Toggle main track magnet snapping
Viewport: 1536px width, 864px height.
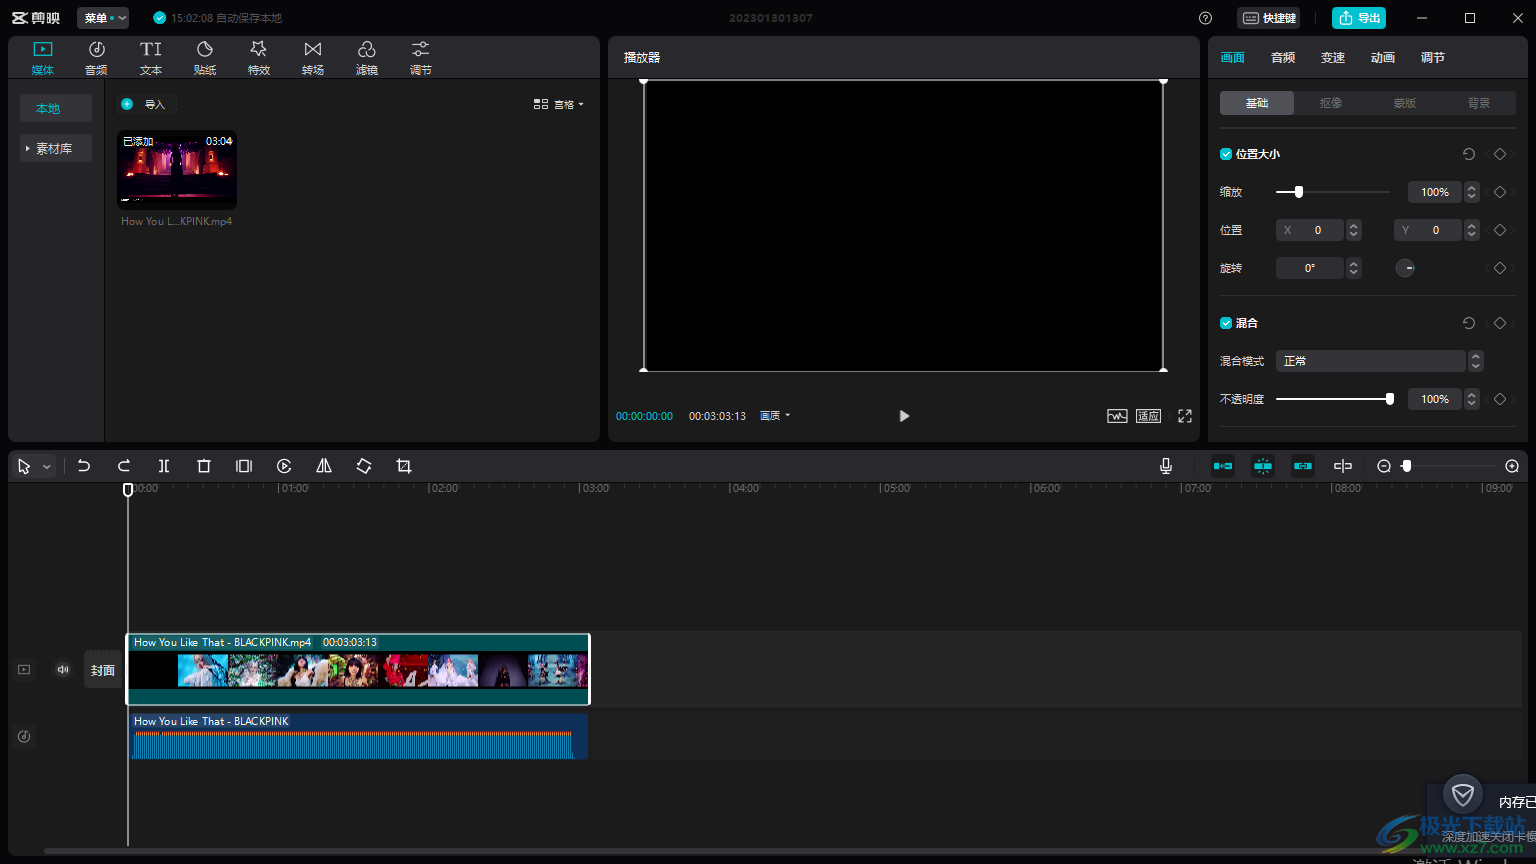1223,466
